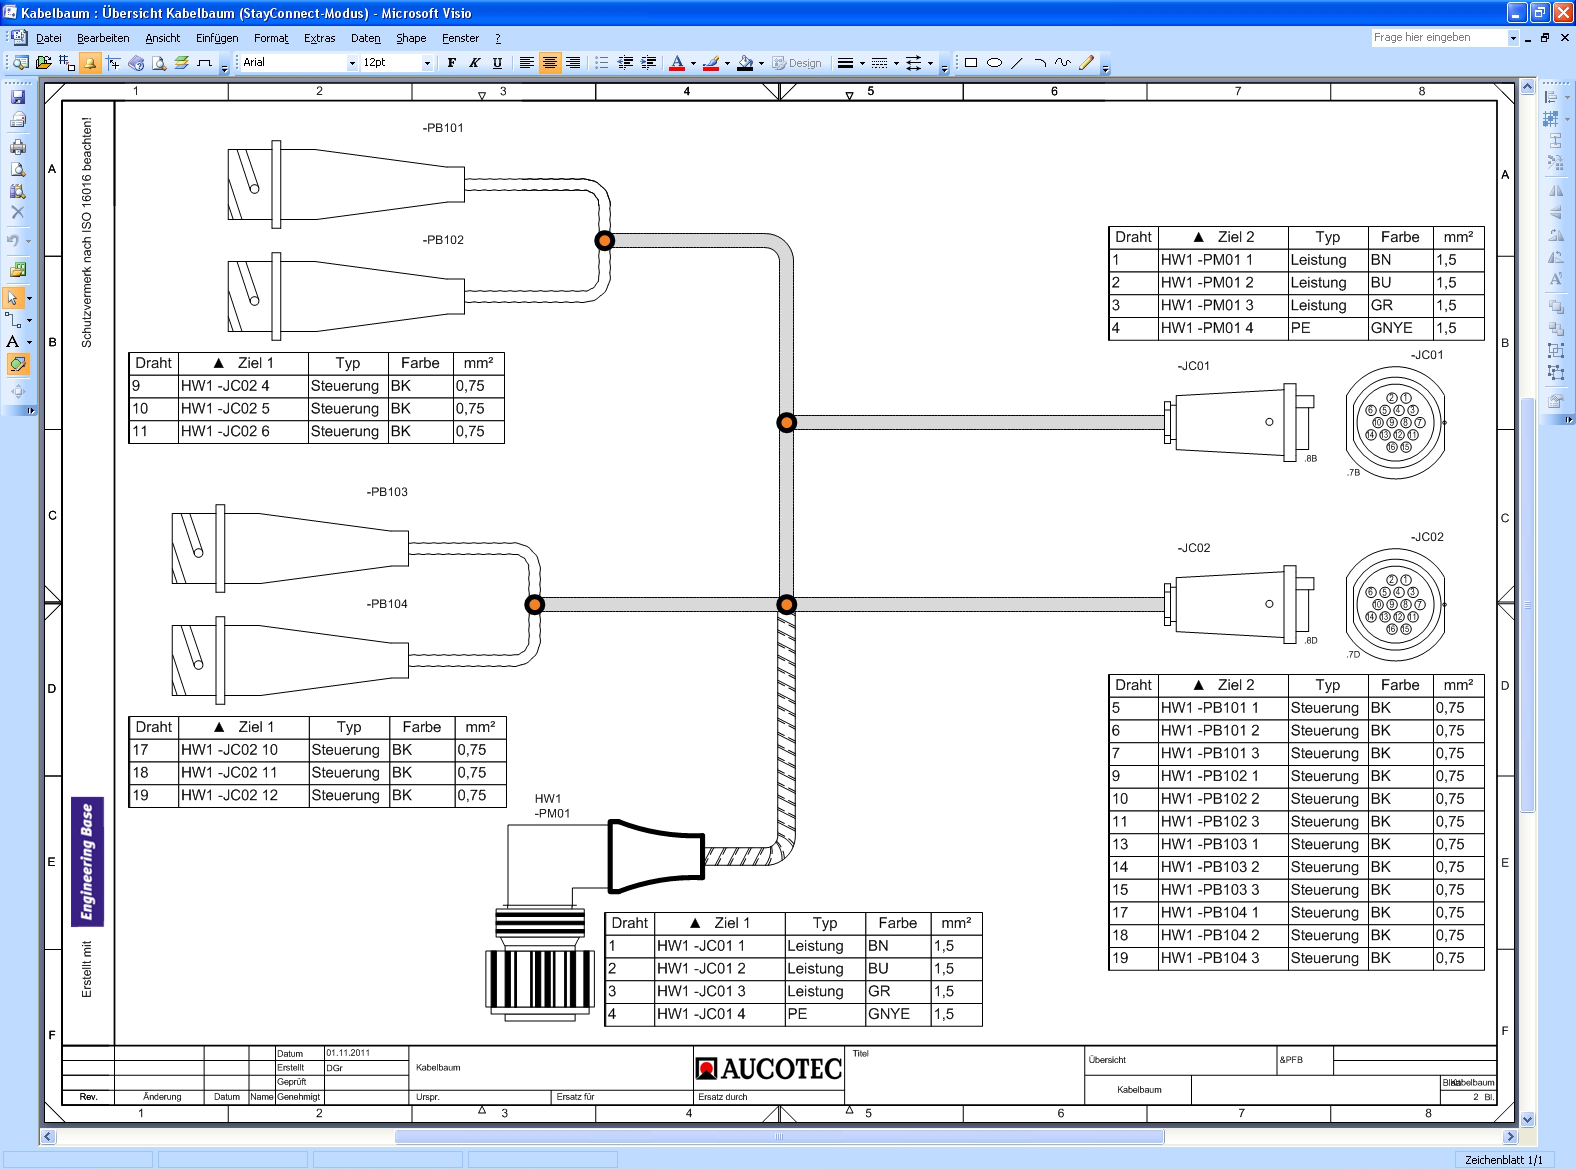Viewport: 1576px width, 1170px height.
Task: Click the Save icon in left toolbar
Action: click(17, 97)
